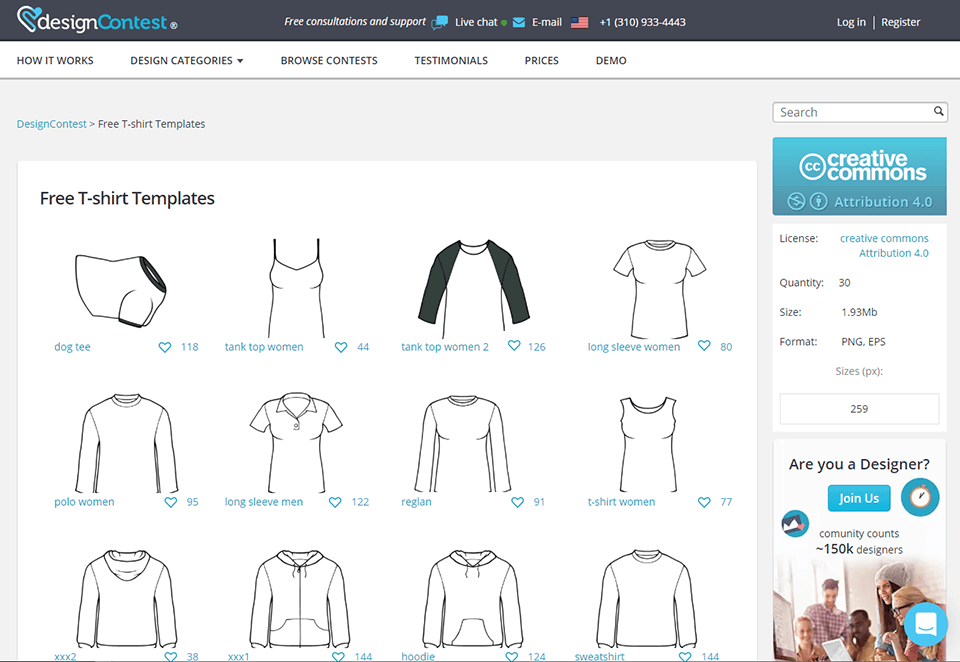Like the dog tee template
The image size is (960, 662).
click(x=165, y=347)
